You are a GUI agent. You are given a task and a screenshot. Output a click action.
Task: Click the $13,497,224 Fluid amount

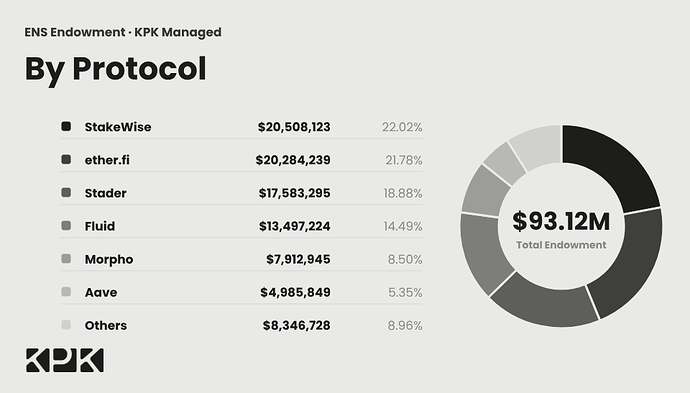[x=294, y=226]
